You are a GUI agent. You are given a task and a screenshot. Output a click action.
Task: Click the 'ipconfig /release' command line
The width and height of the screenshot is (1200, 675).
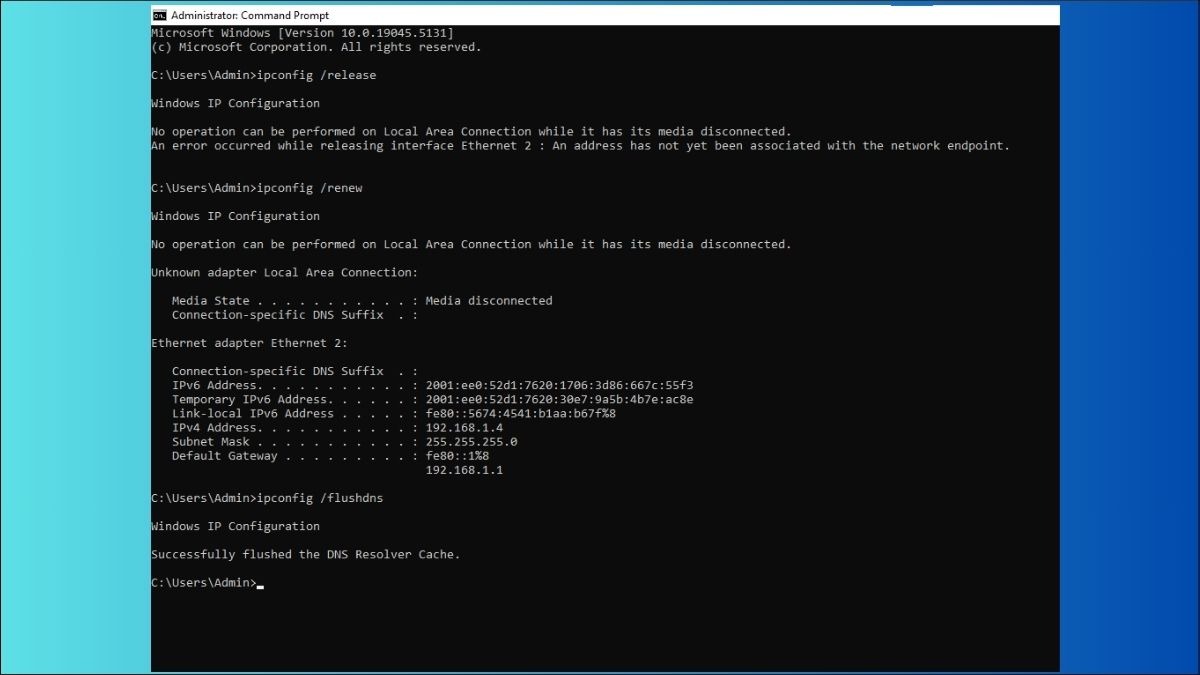pos(264,75)
